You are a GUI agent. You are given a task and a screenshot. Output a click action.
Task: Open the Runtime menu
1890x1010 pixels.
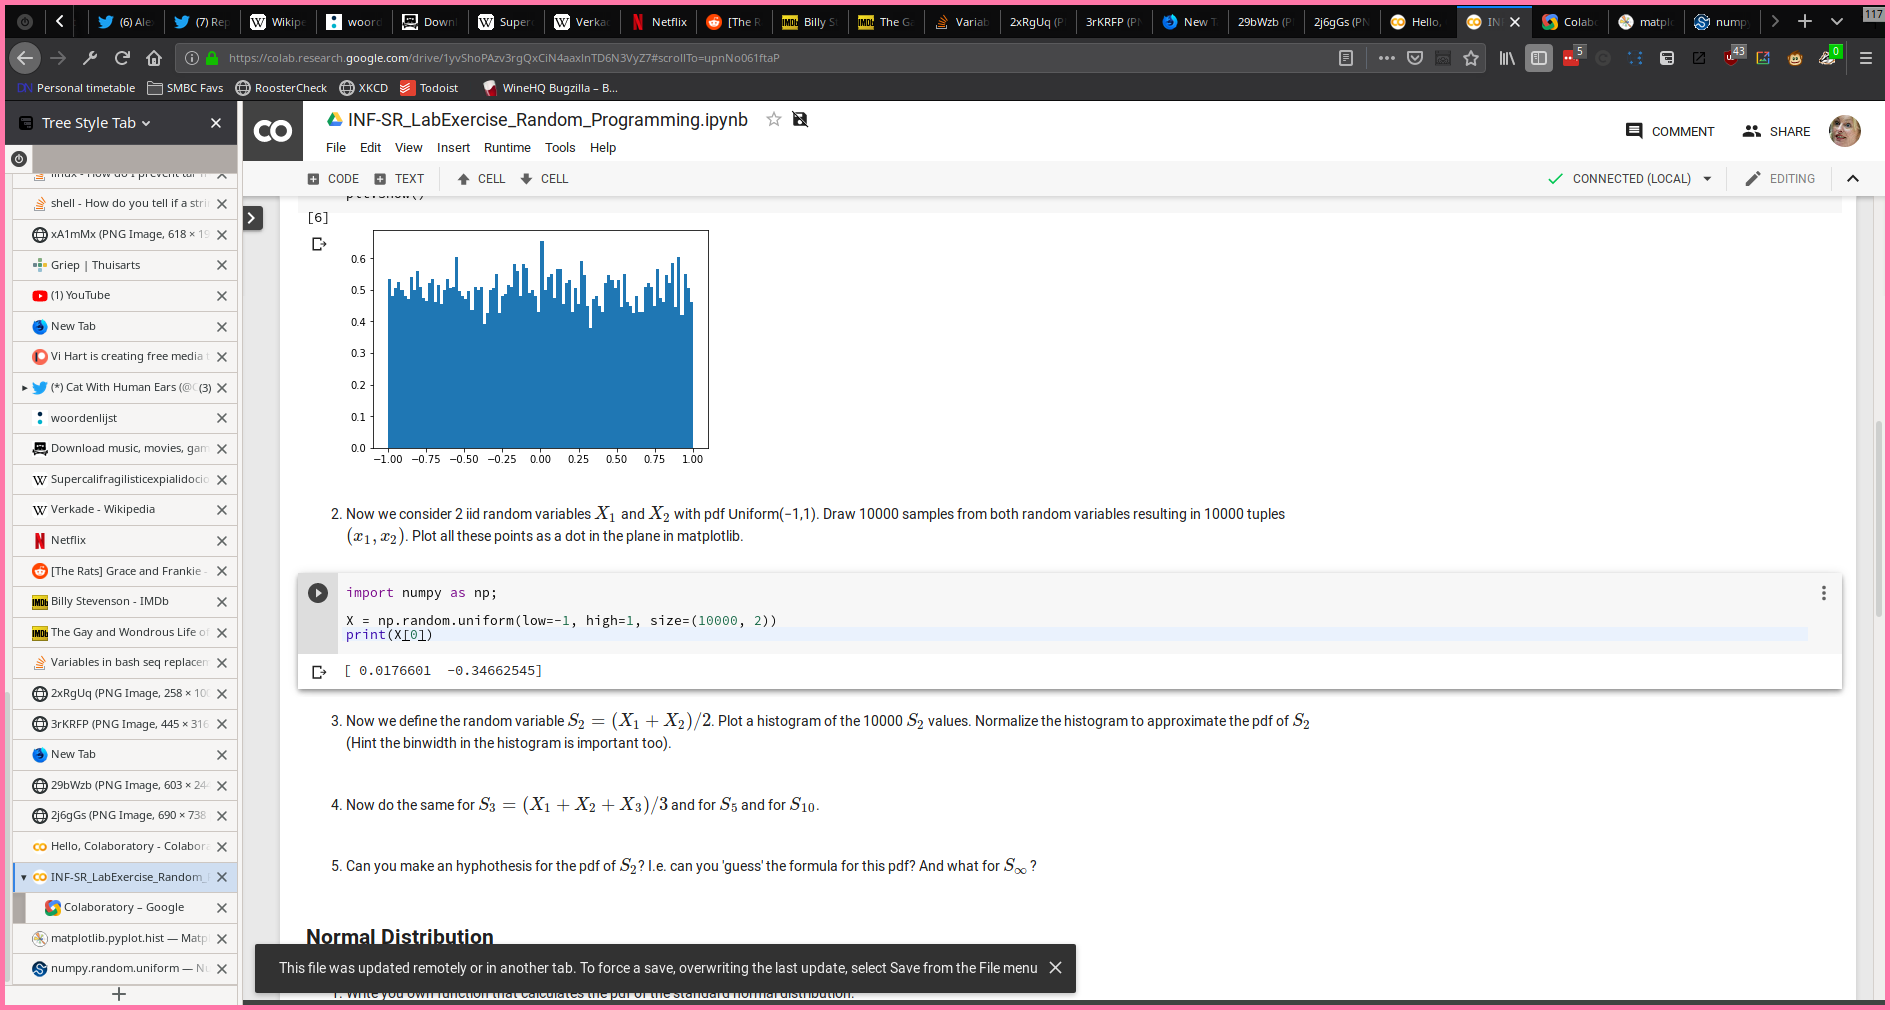507,148
